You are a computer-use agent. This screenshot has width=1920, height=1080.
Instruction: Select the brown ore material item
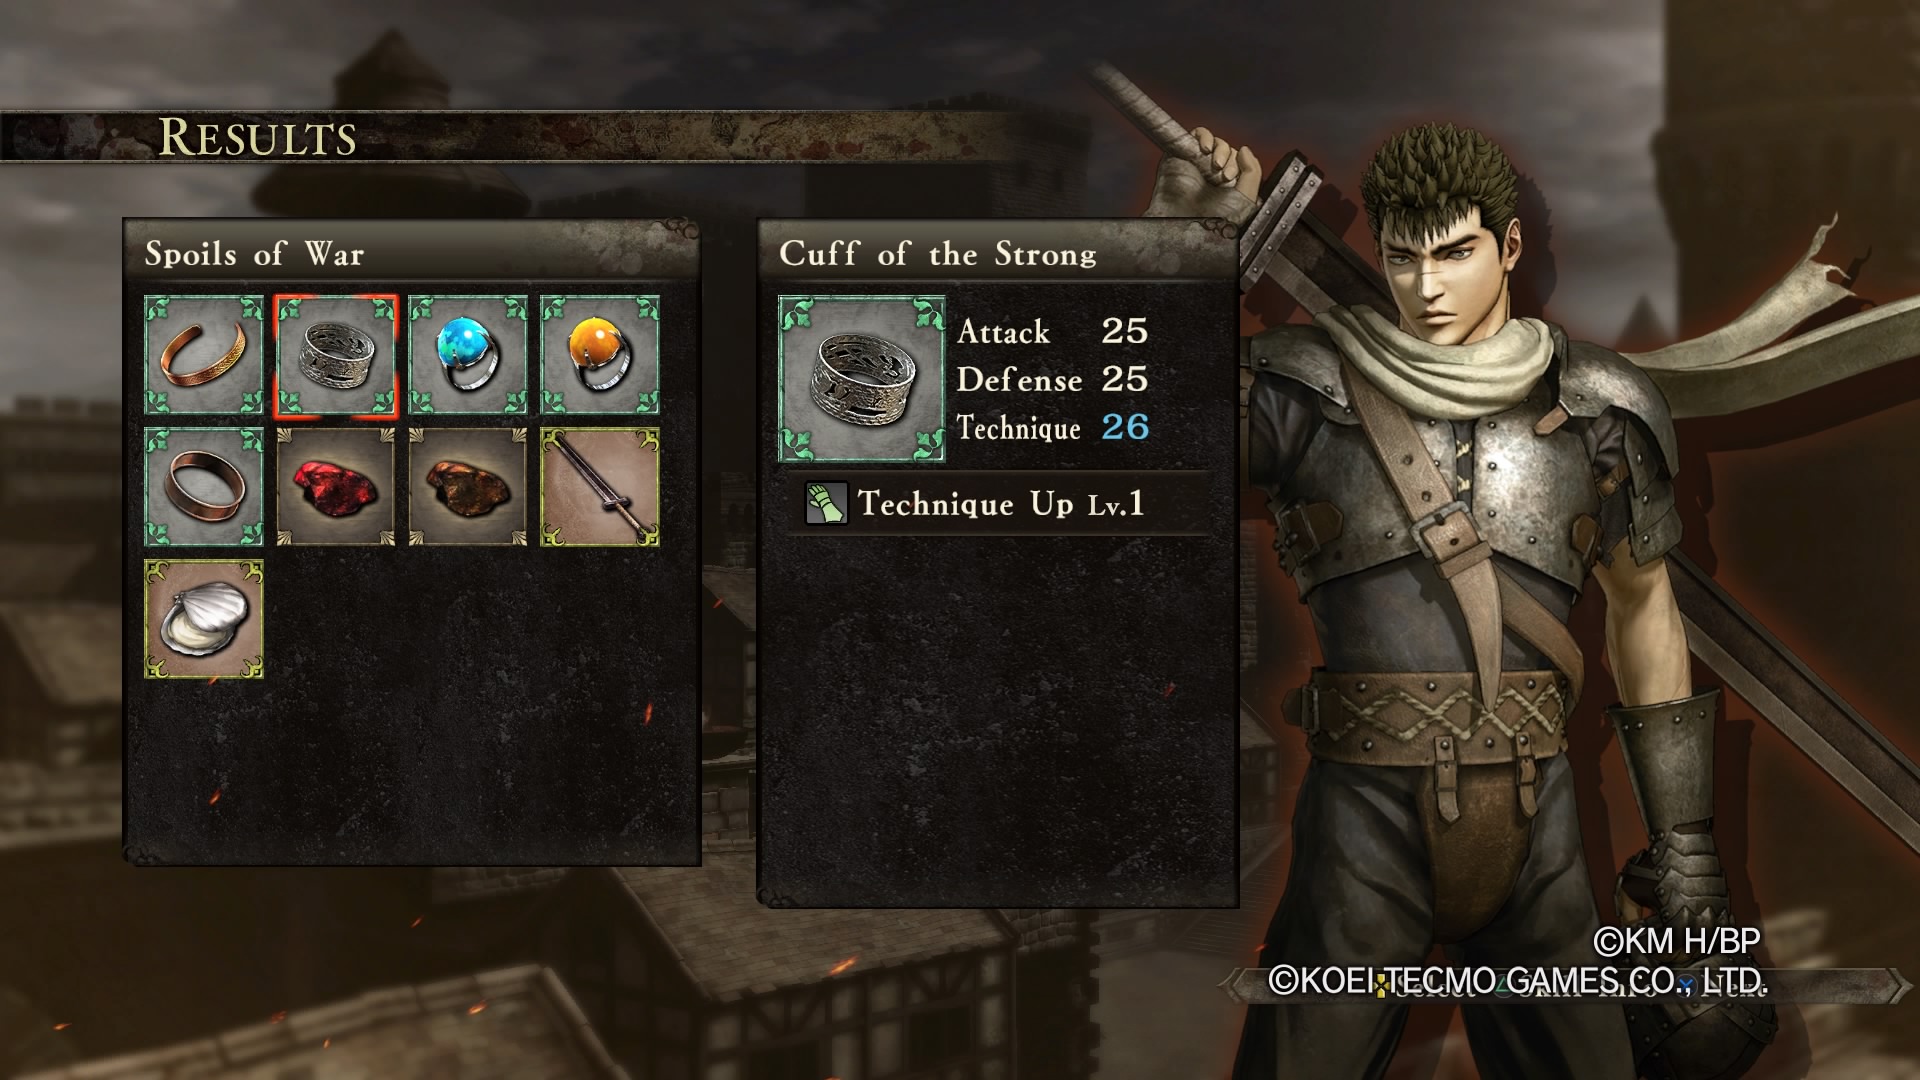(x=468, y=487)
